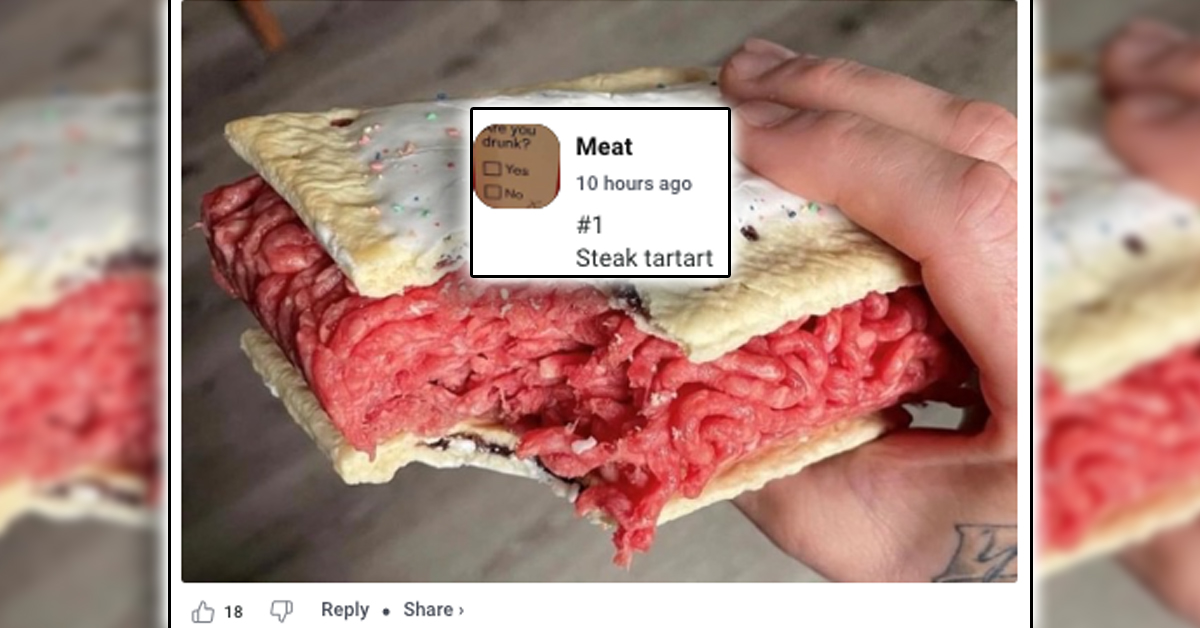Click the white comment overlay card

(x=600, y=192)
